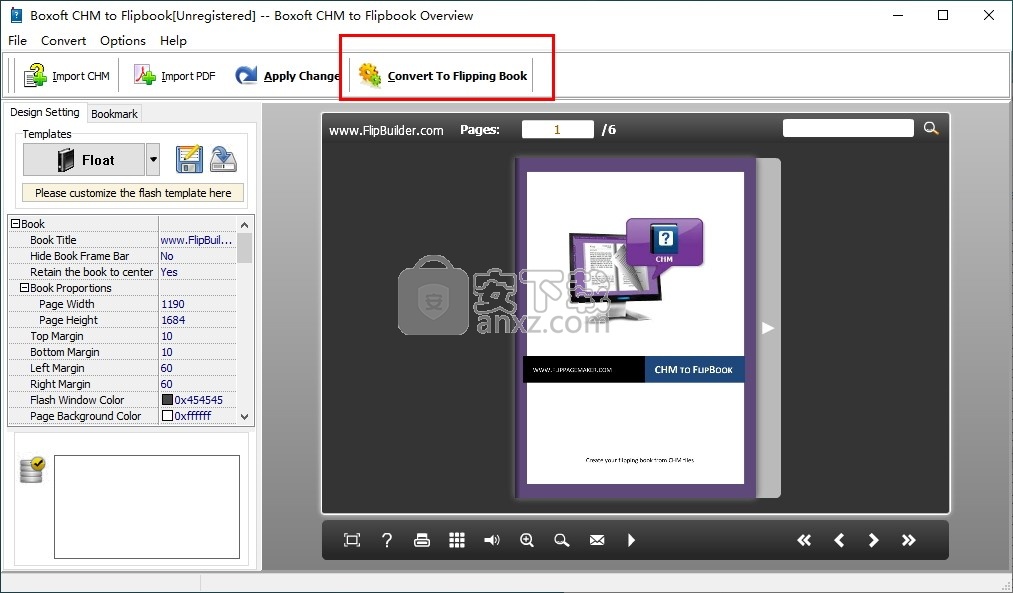Click the Flash Window Color swatch

pyautogui.click(x=167, y=400)
